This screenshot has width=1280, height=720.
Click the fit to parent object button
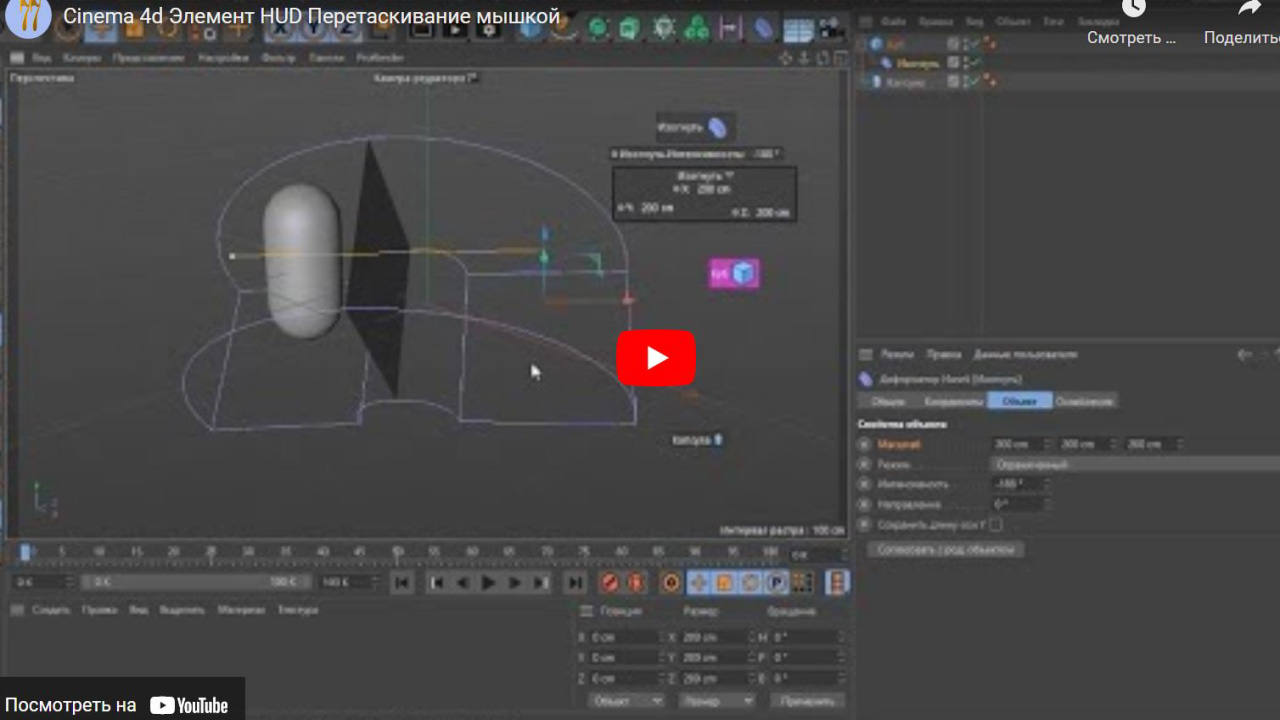[x=946, y=549]
